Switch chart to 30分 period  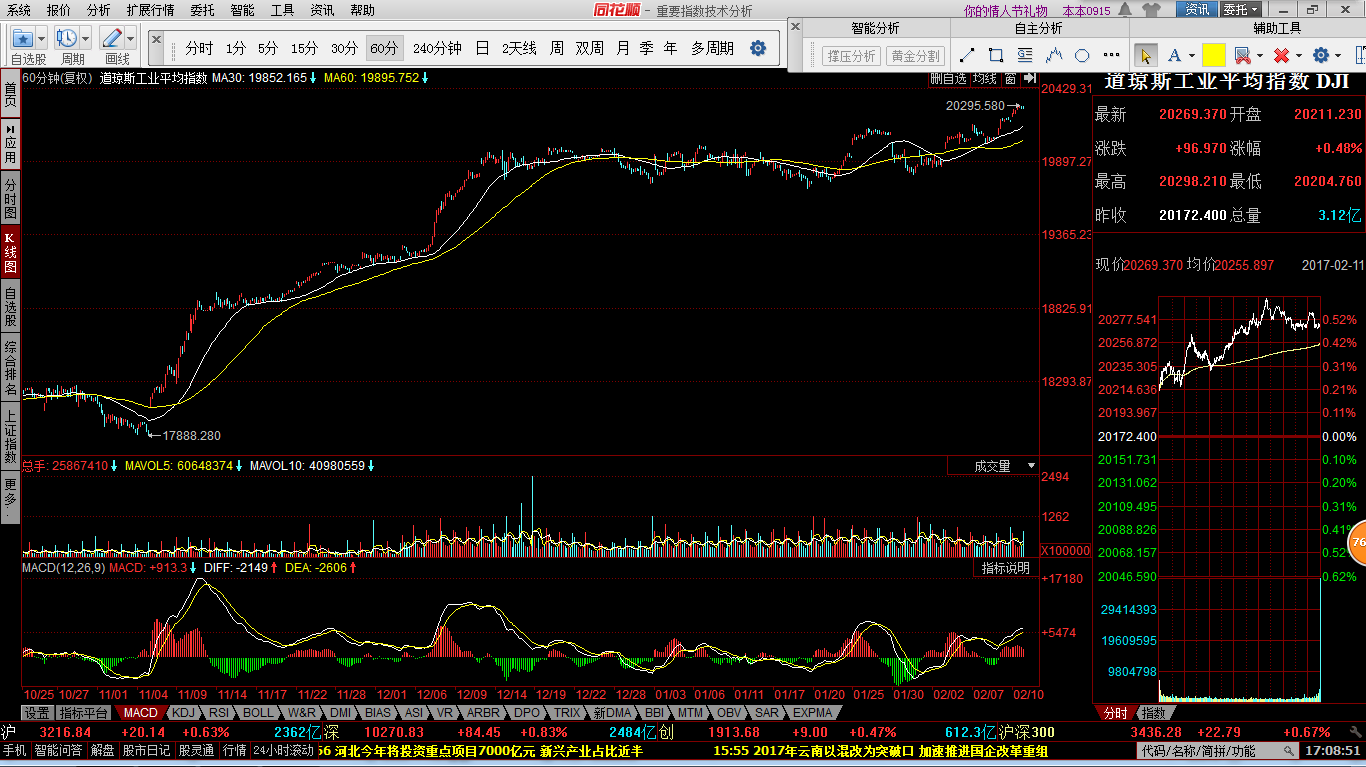click(x=344, y=48)
